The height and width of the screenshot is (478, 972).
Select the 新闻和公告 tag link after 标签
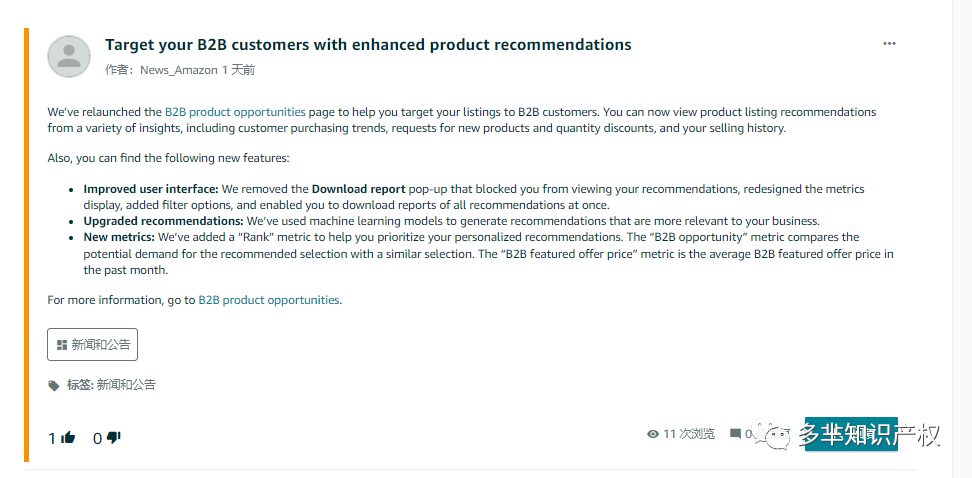tap(126, 384)
